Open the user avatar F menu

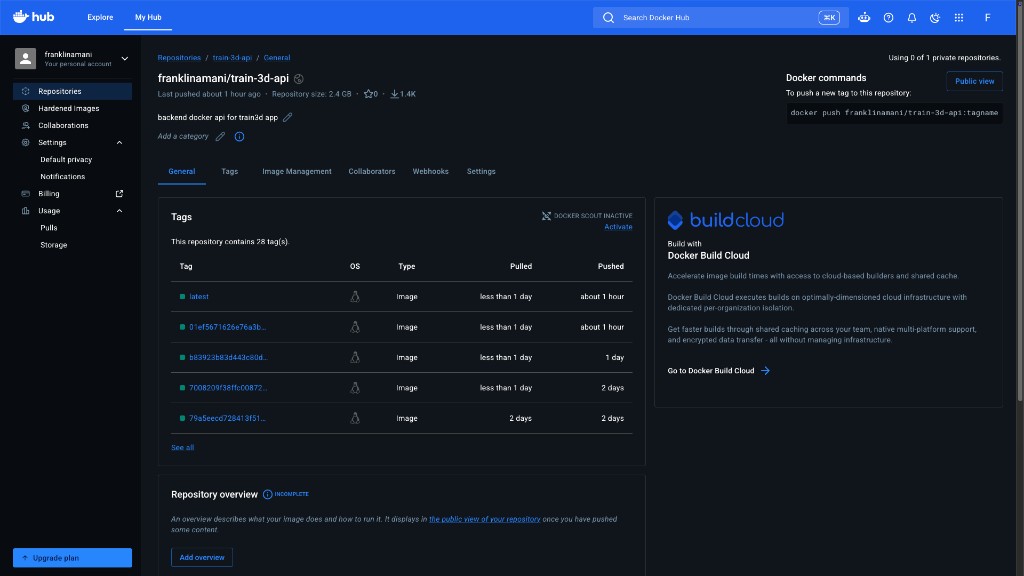click(x=987, y=18)
